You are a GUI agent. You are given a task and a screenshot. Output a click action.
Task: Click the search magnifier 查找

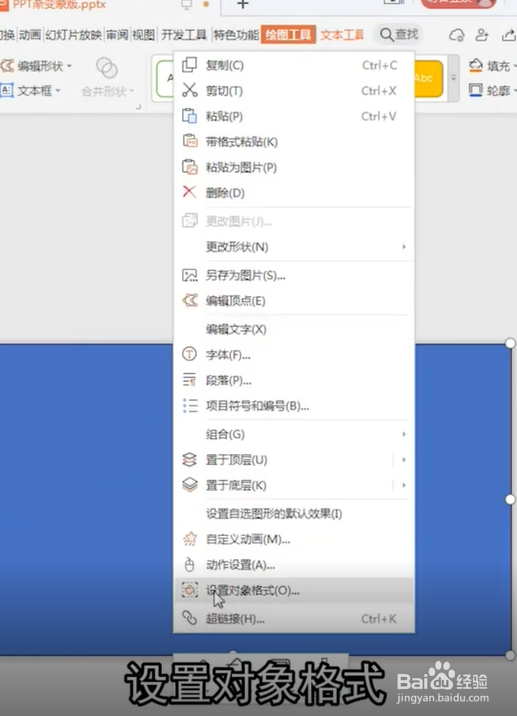click(399, 34)
